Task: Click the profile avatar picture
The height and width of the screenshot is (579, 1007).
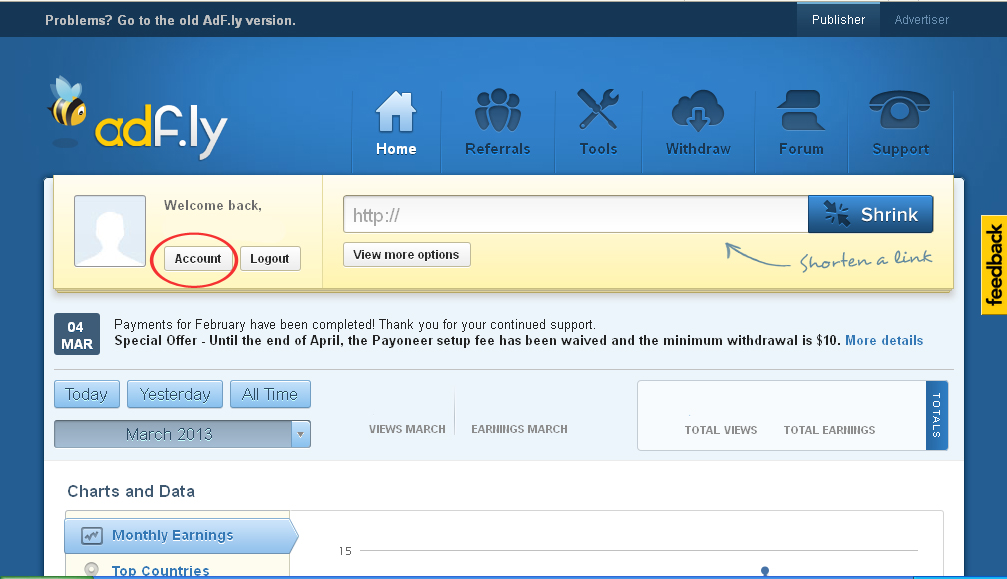Action: 110,231
